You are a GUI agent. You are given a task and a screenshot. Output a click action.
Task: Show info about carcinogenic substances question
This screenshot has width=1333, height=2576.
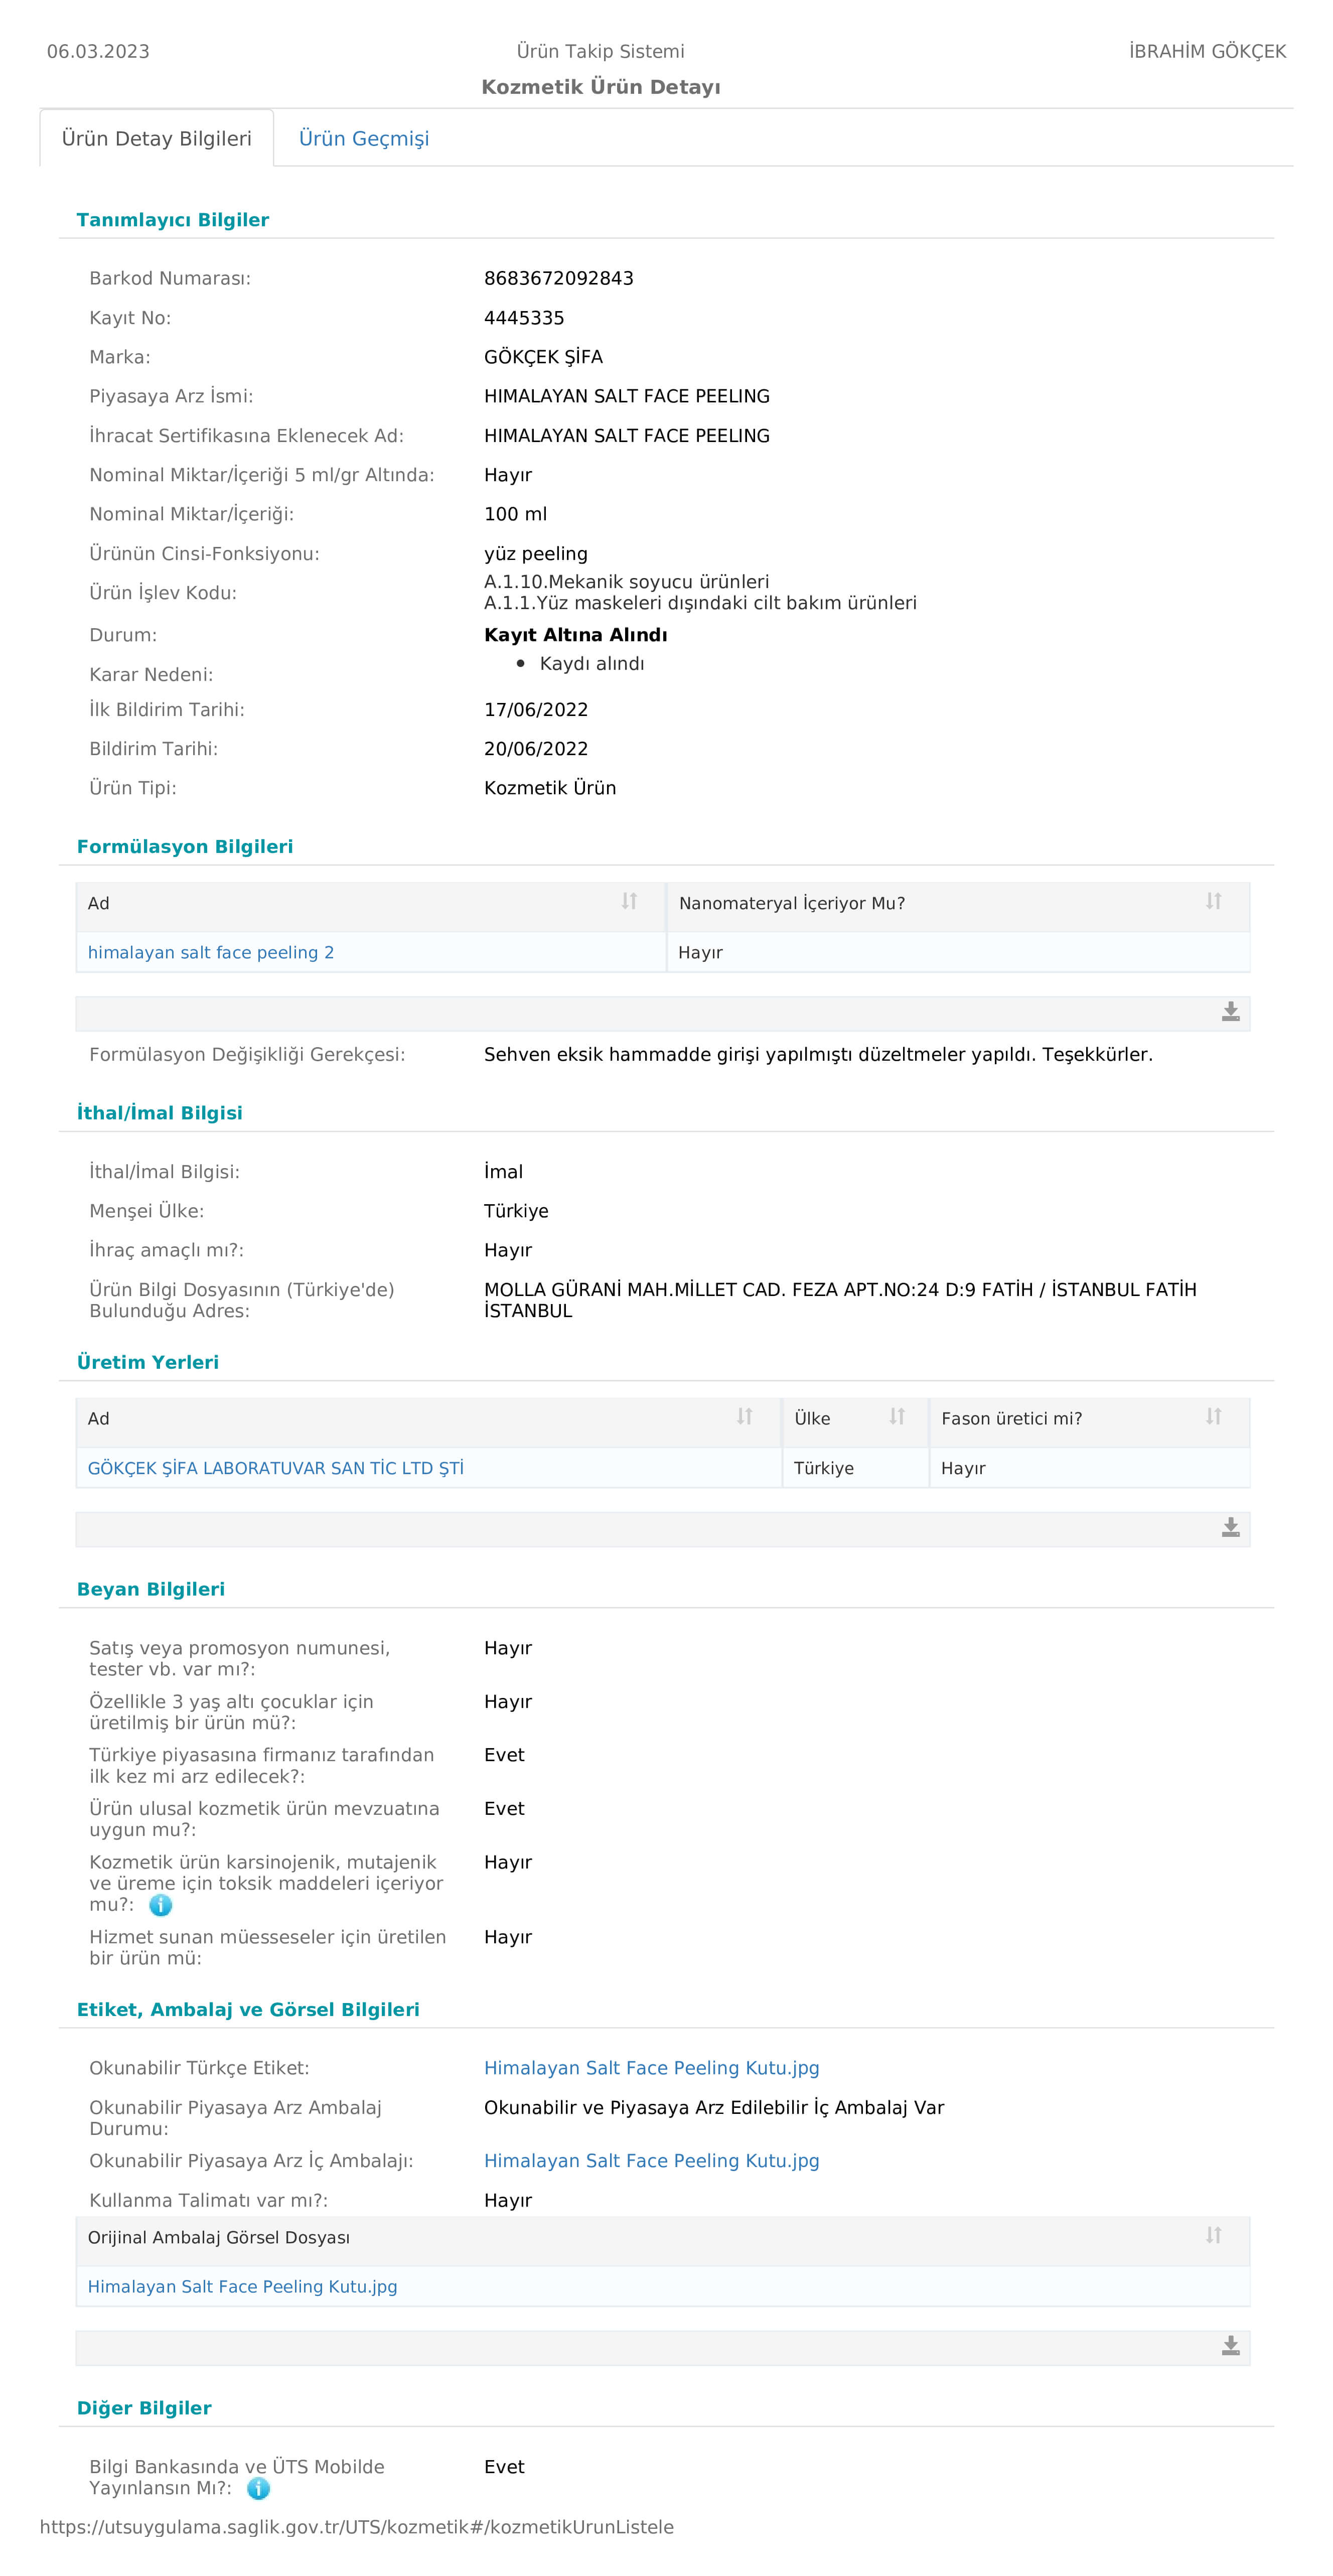pos(161,1905)
